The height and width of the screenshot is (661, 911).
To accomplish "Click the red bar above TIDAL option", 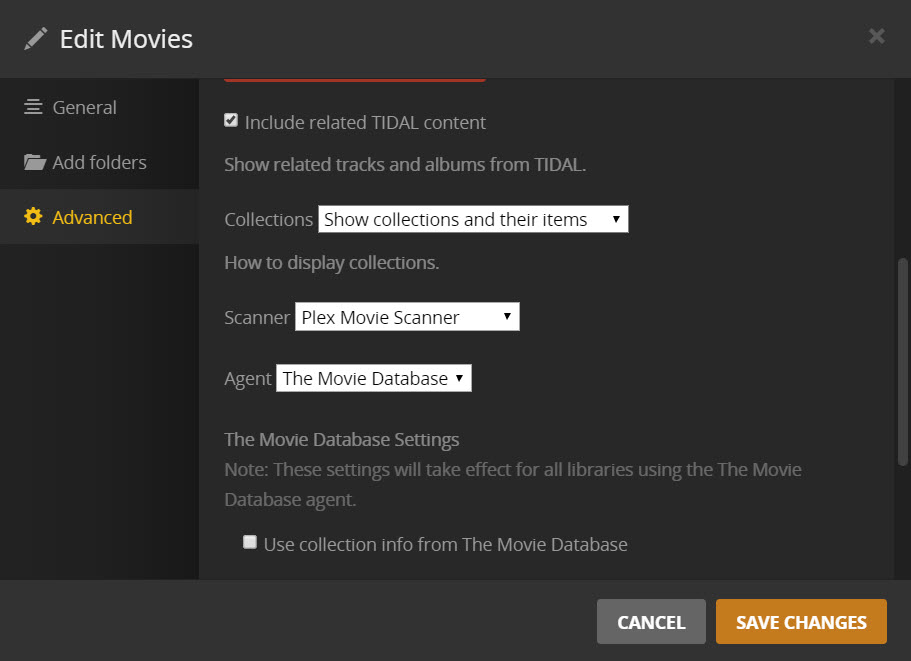I will pos(354,78).
